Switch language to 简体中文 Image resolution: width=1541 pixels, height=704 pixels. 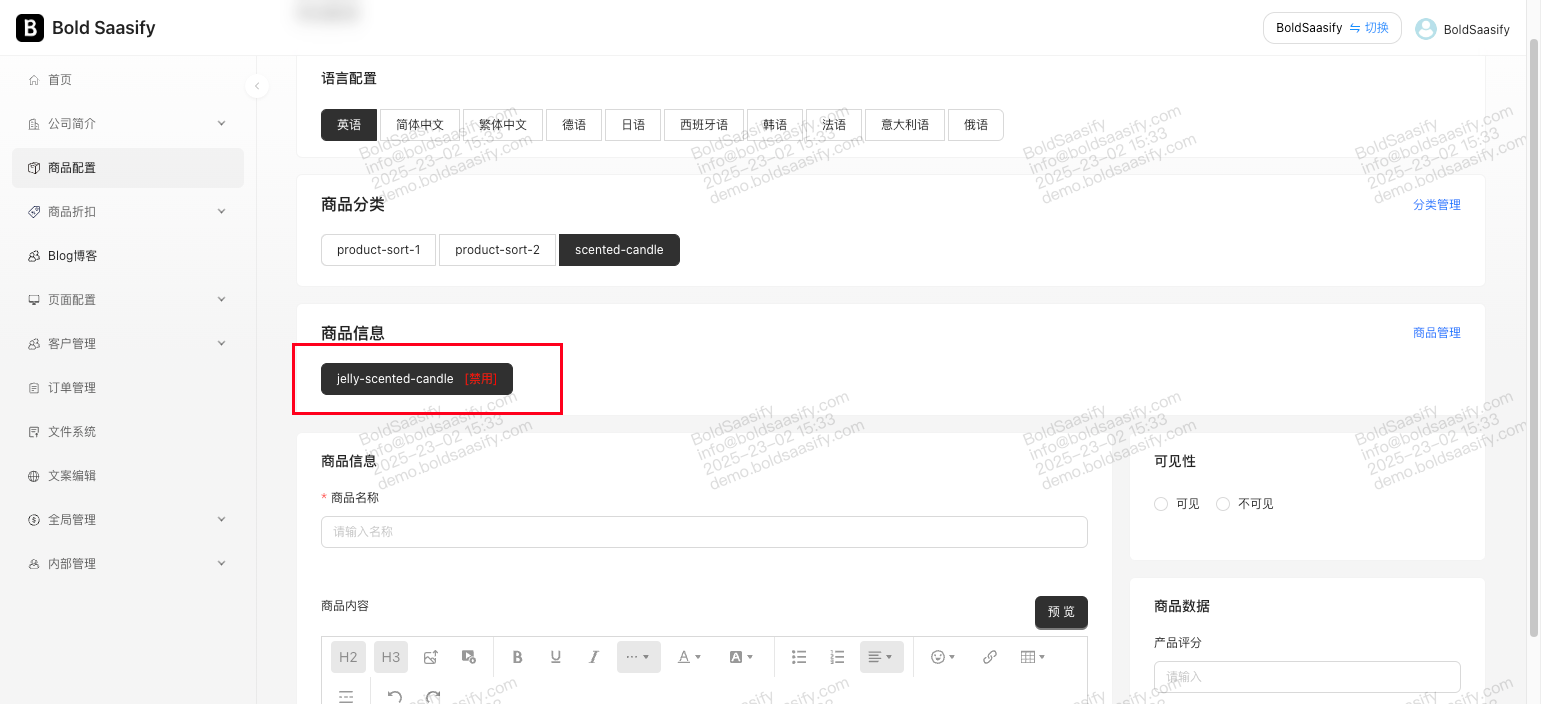point(420,125)
